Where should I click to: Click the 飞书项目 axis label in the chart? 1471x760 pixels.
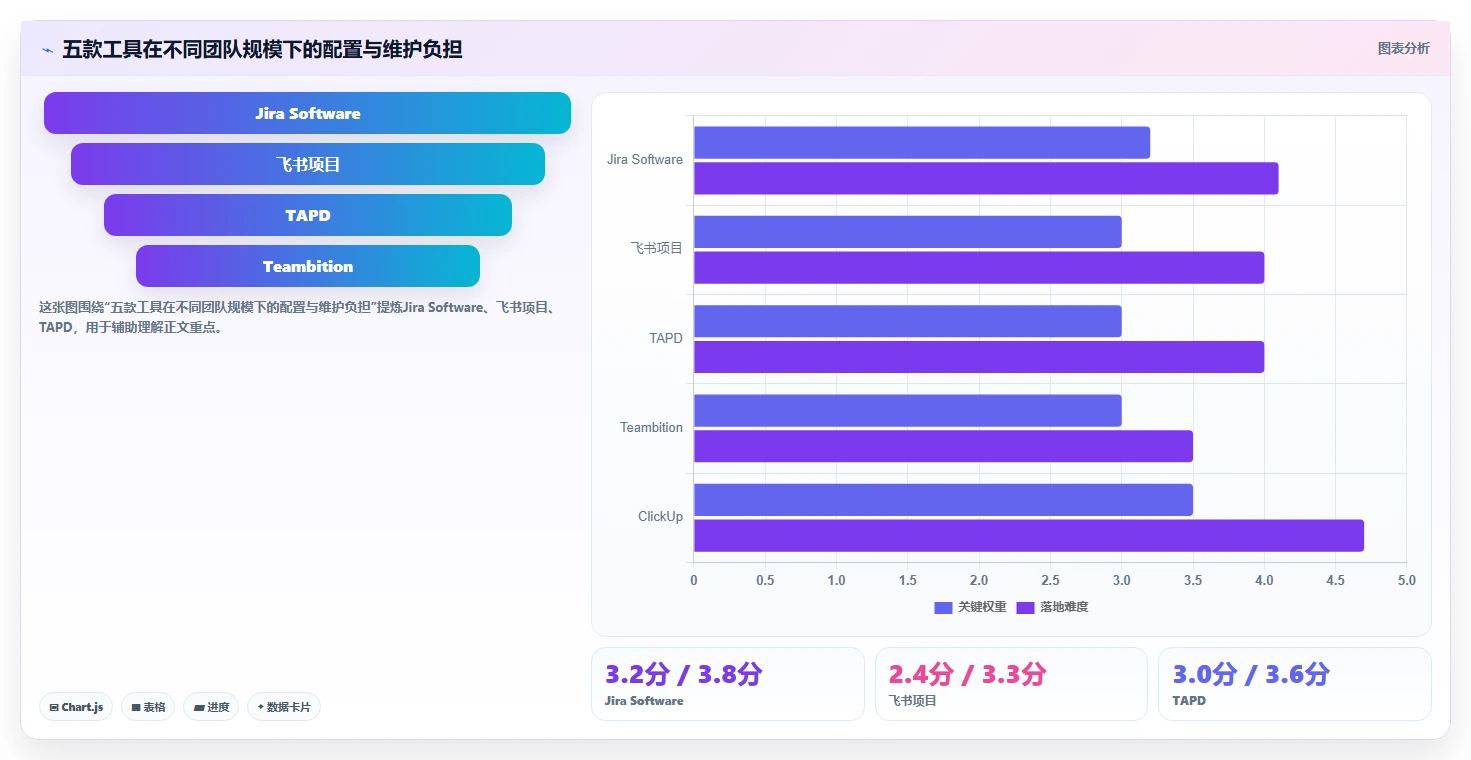656,248
